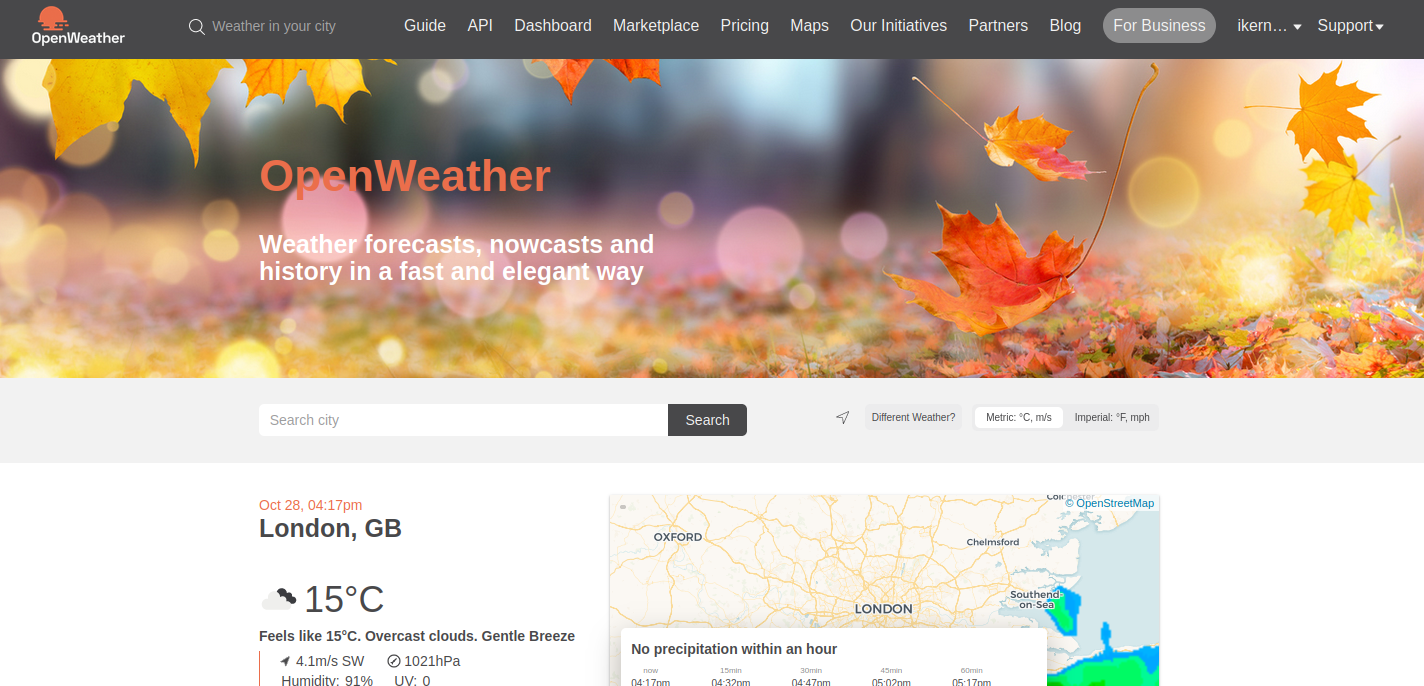
Task: Focus the Search city input field
Action: 463,420
